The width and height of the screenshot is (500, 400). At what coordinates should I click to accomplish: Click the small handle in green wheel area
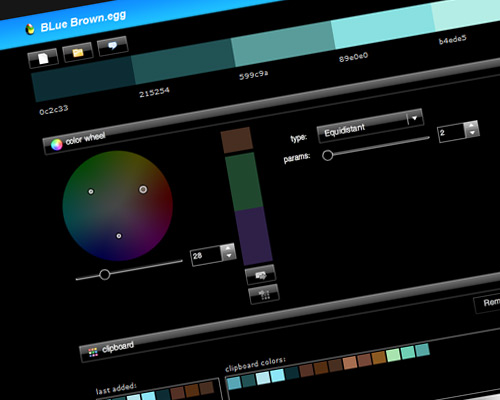pyautogui.click(x=91, y=191)
